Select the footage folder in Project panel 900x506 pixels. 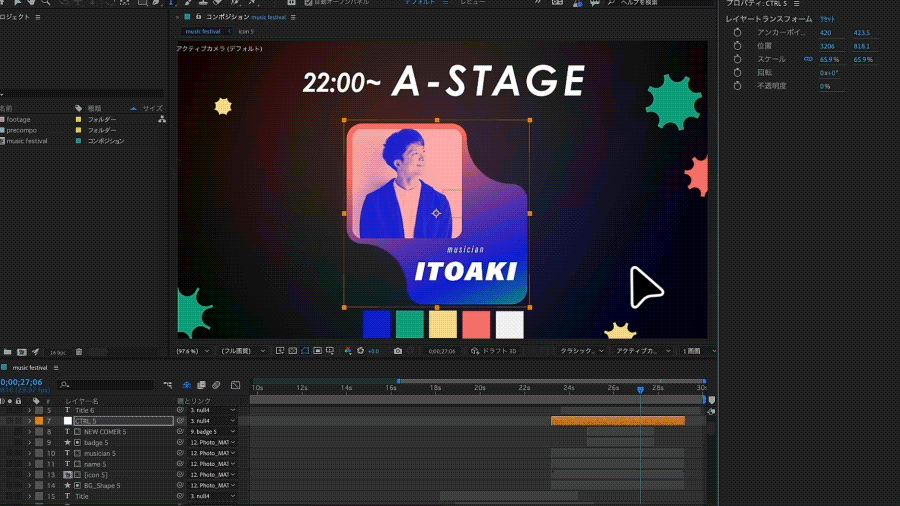[x=18, y=119]
